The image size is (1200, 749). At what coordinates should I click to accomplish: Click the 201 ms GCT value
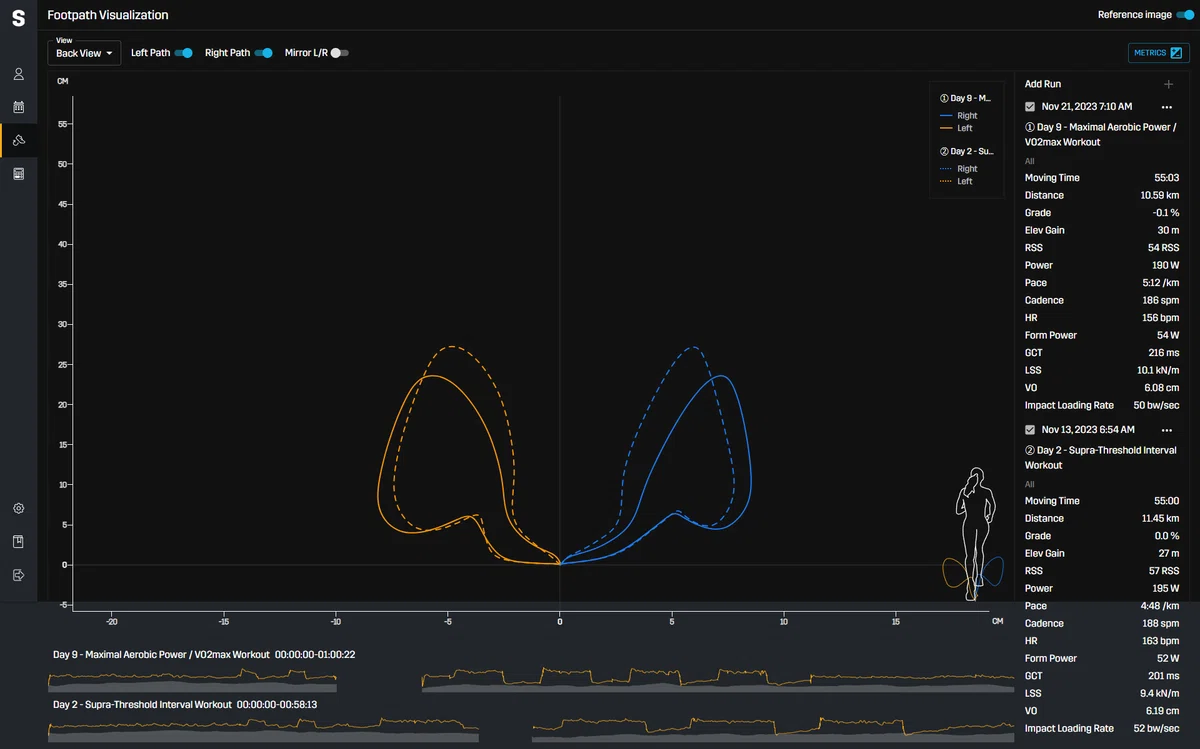1164,676
